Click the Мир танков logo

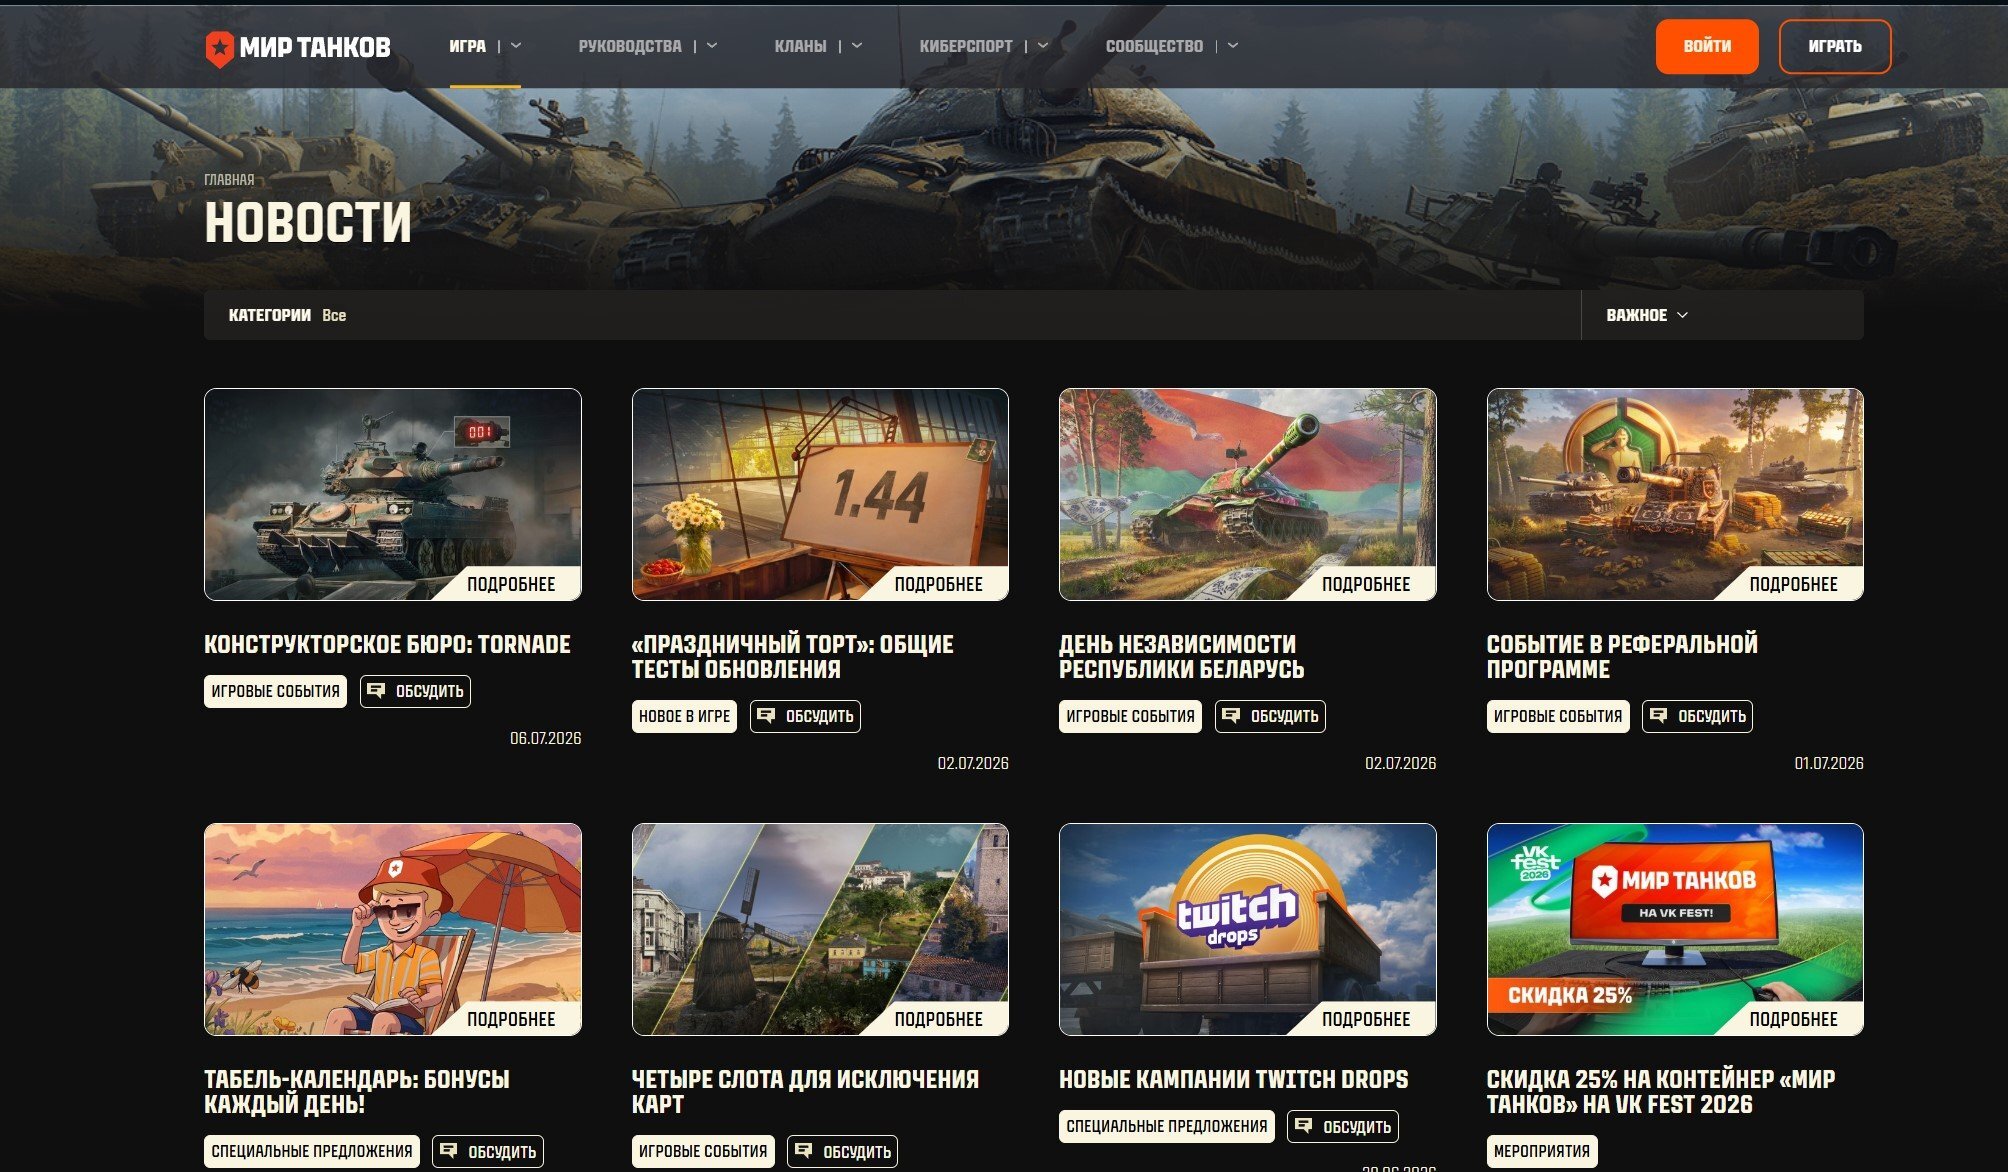pyautogui.click(x=298, y=47)
